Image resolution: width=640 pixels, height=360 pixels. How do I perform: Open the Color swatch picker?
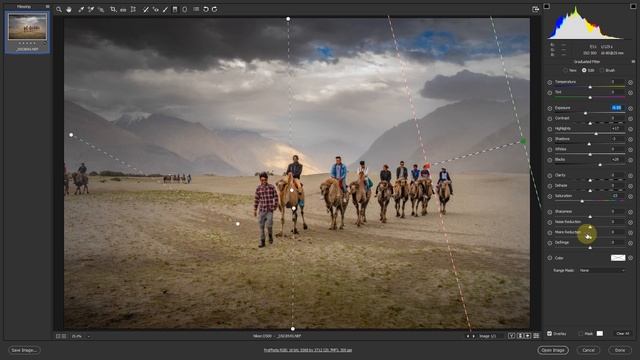point(618,258)
